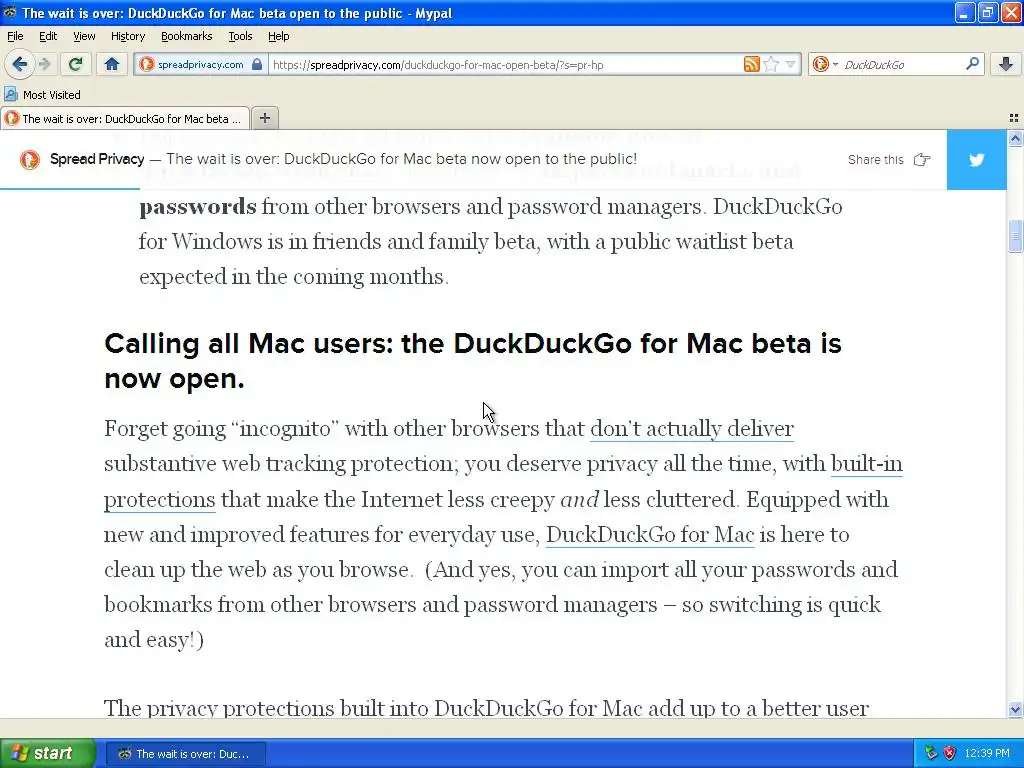Image resolution: width=1024 pixels, height=768 pixels.
Task: Click the scrollbar down arrow
Action: 1015,709
